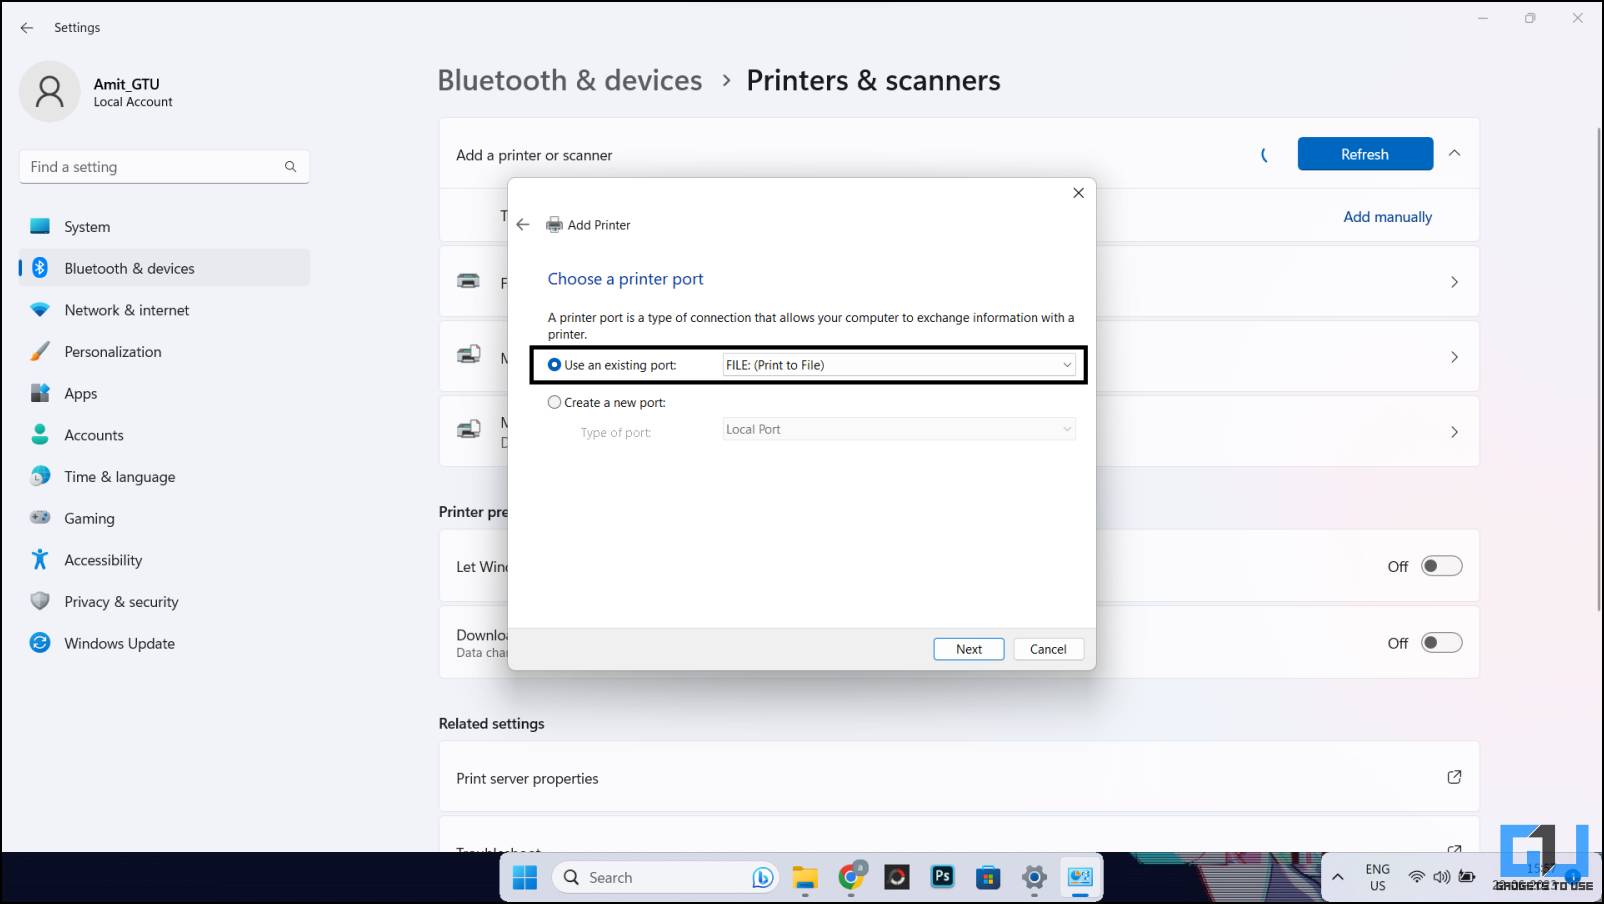Click the Settings back arrow
The height and width of the screenshot is (904, 1604).
[x=27, y=28]
